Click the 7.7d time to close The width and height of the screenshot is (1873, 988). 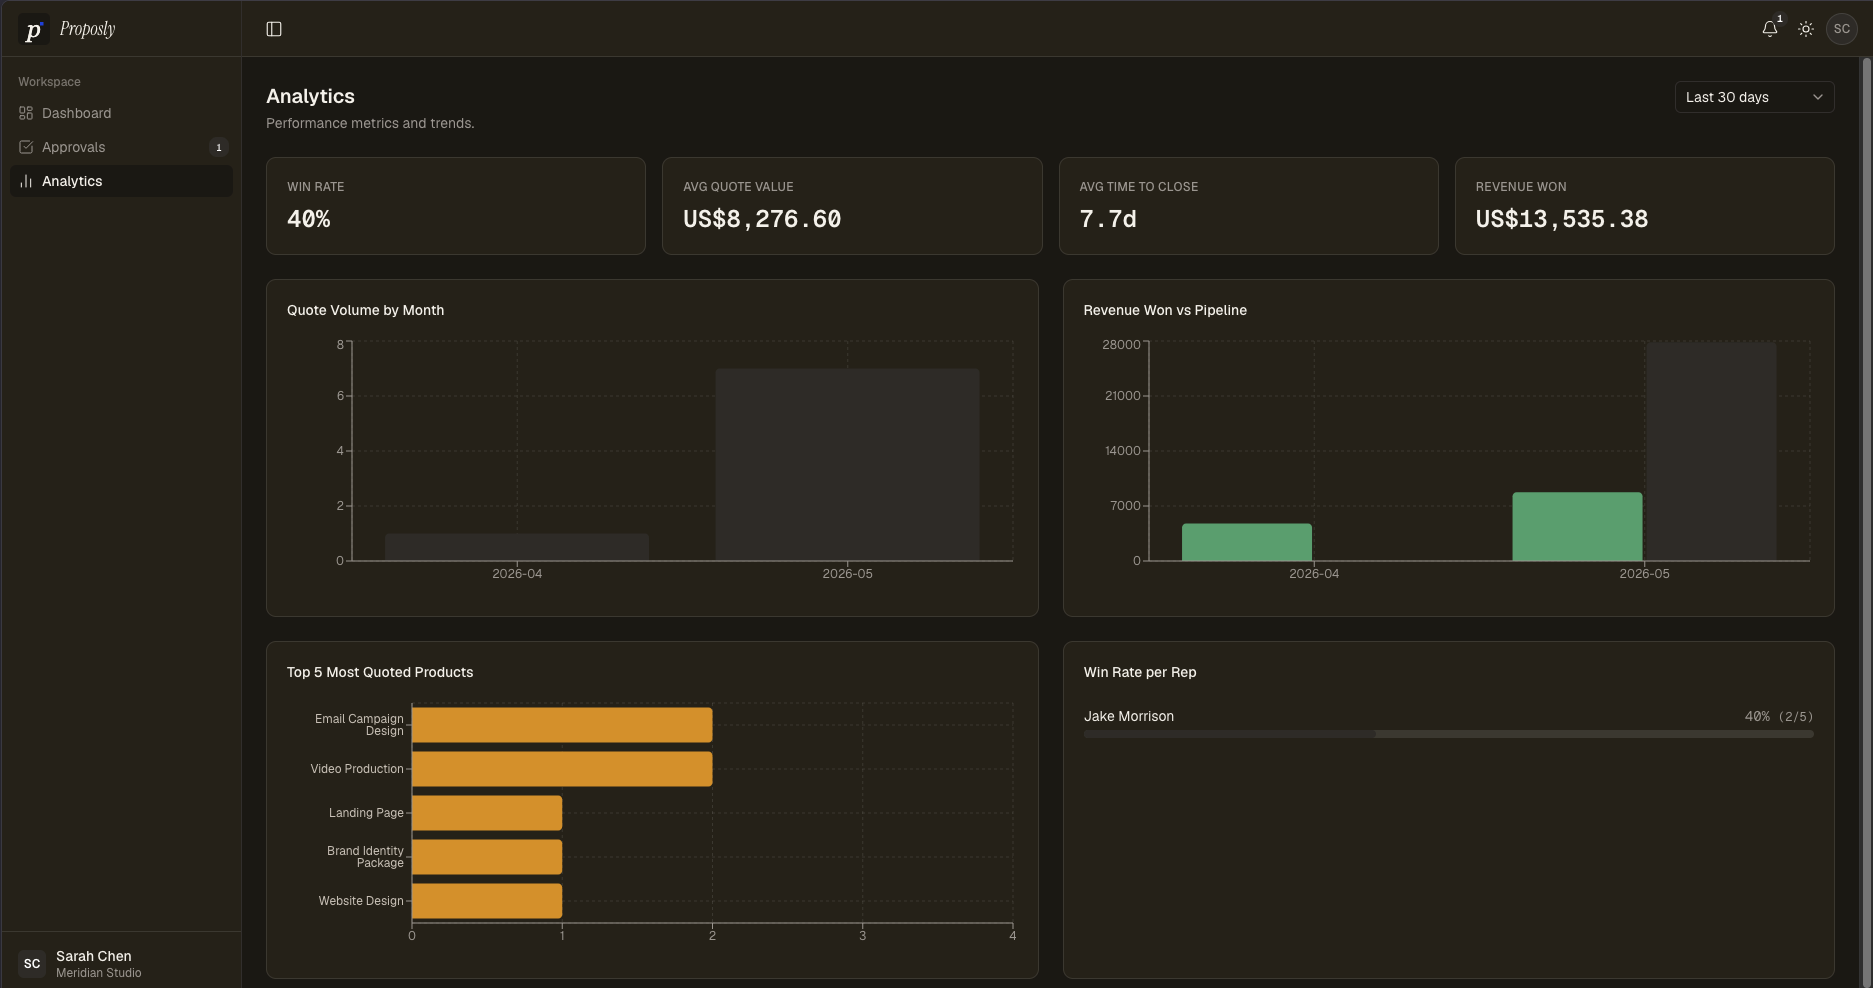(1108, 219)
